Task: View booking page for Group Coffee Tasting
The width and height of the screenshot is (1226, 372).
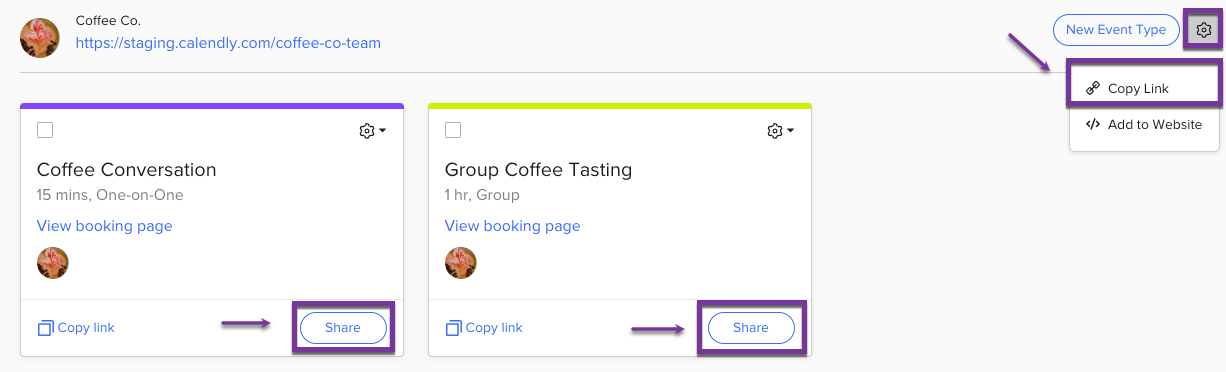Action: pyautogui.click(x=513, y=226)
